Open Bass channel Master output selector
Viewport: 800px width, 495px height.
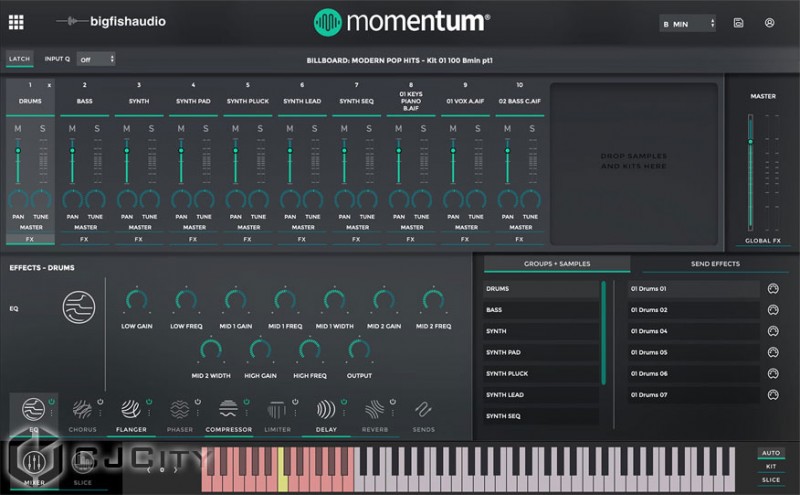click(85, 228)
